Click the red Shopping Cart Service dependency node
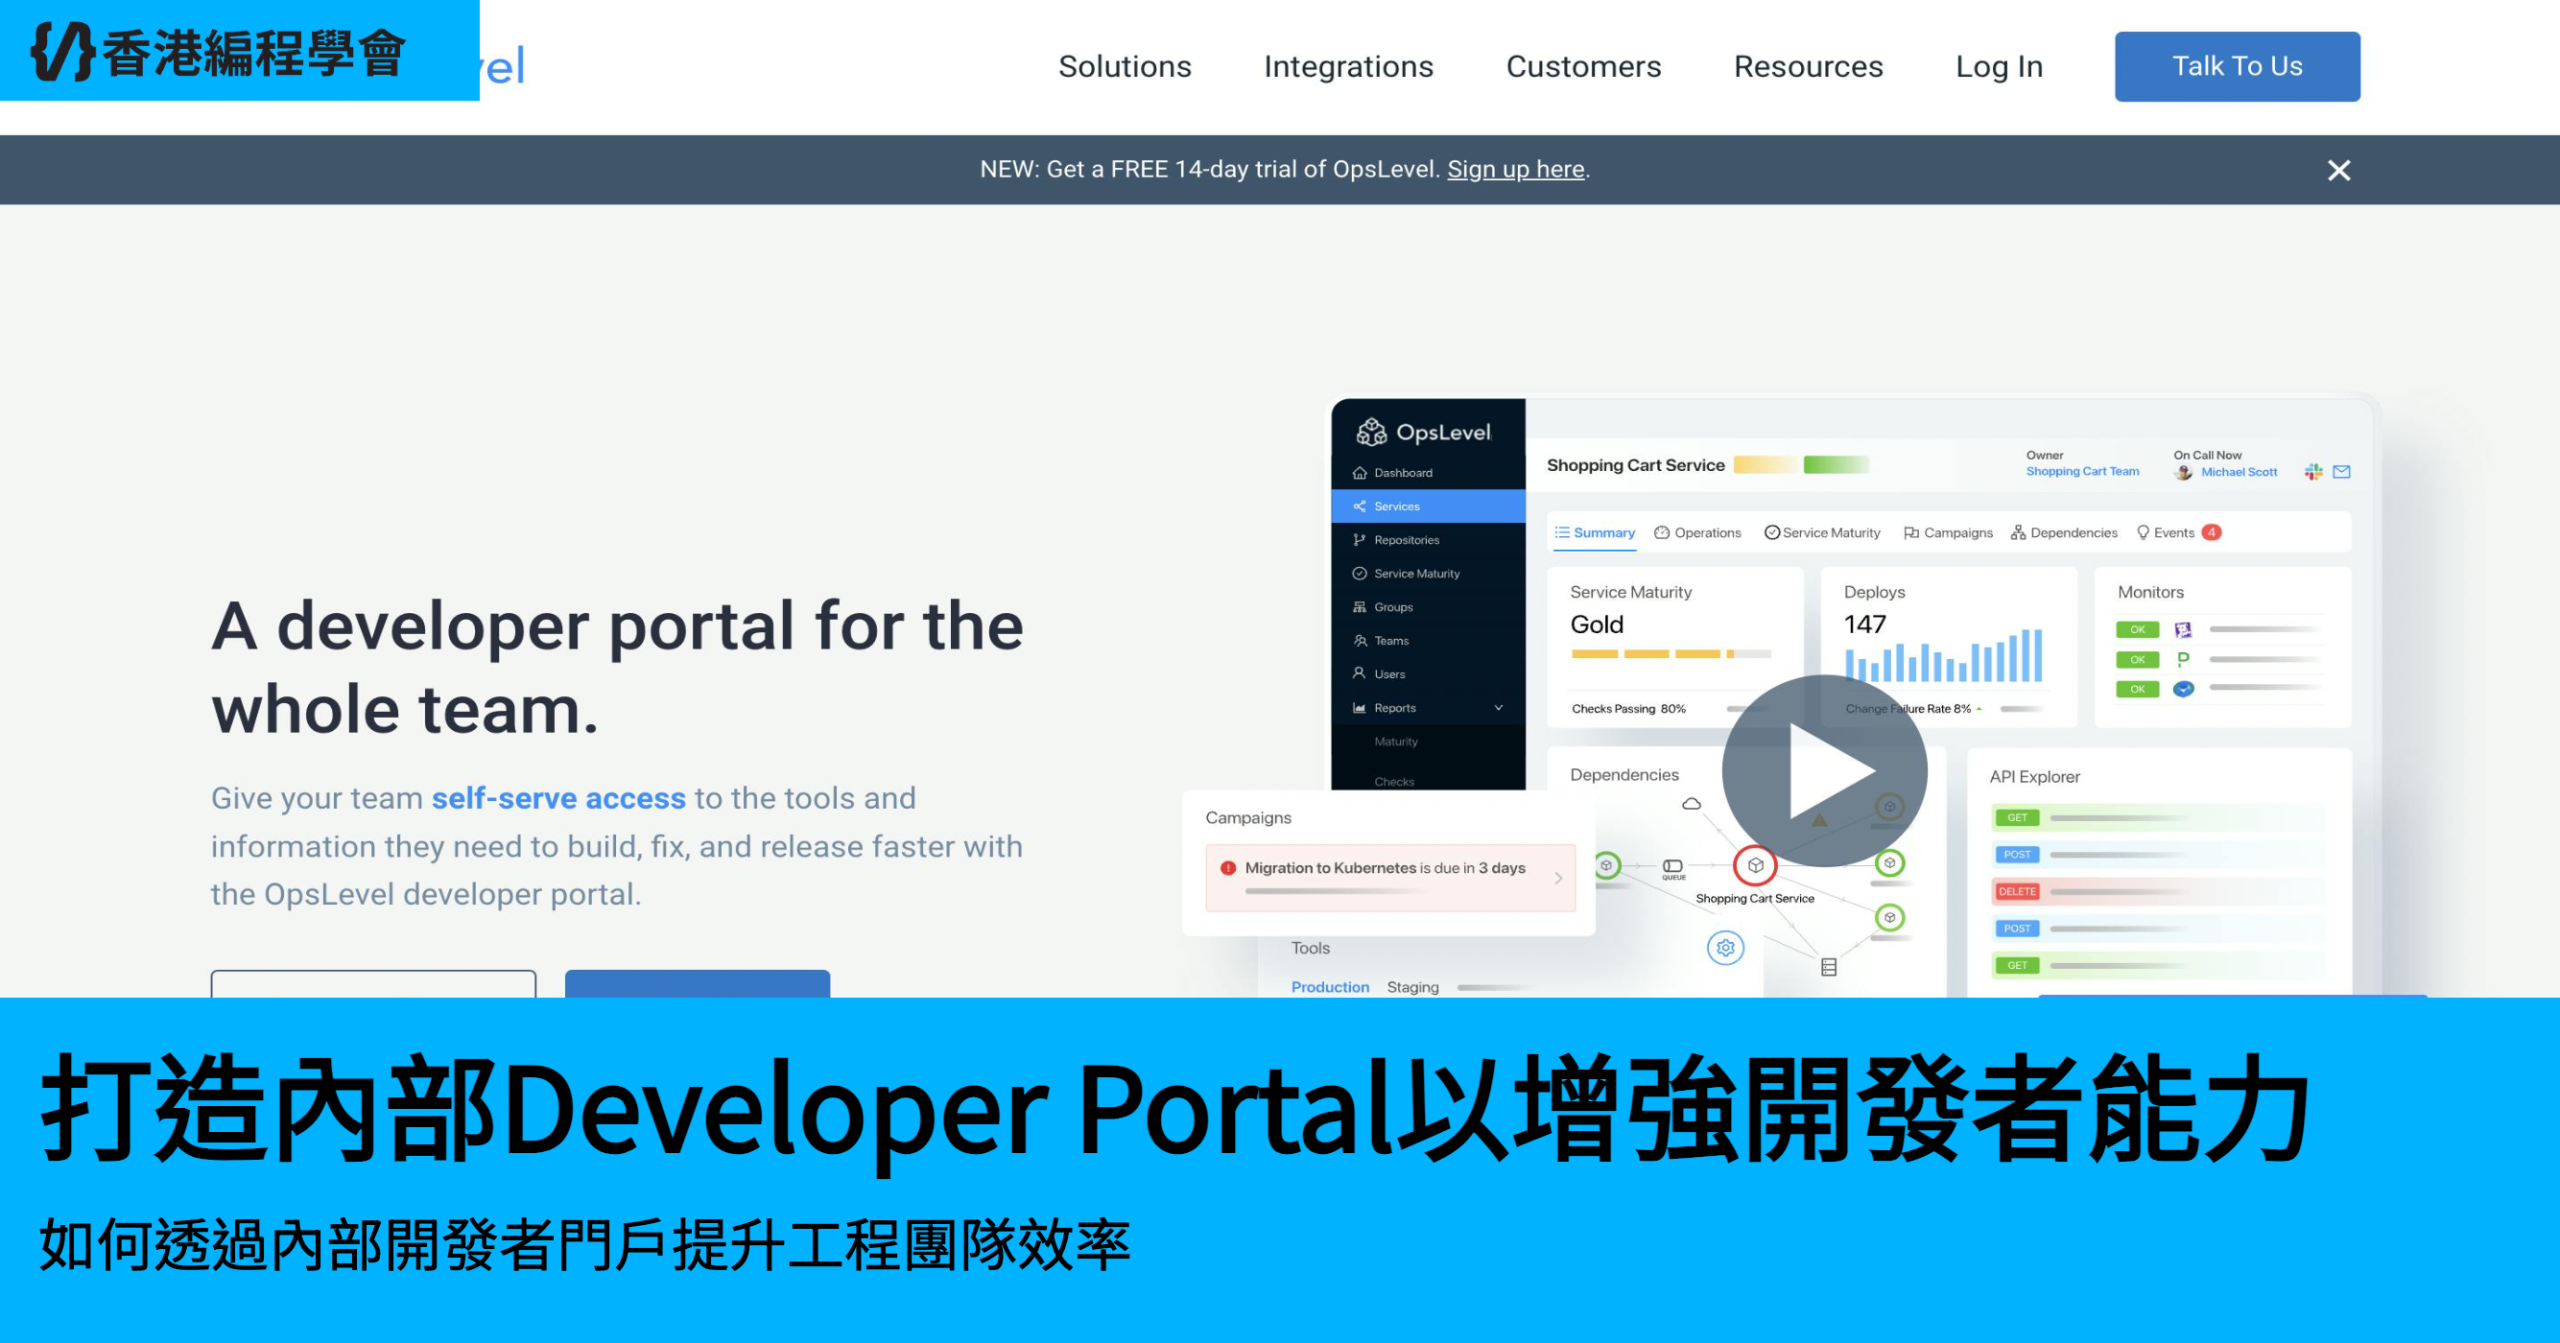The height and width of the screenshot is (1343, 2560). click(x=1754, y=866)
